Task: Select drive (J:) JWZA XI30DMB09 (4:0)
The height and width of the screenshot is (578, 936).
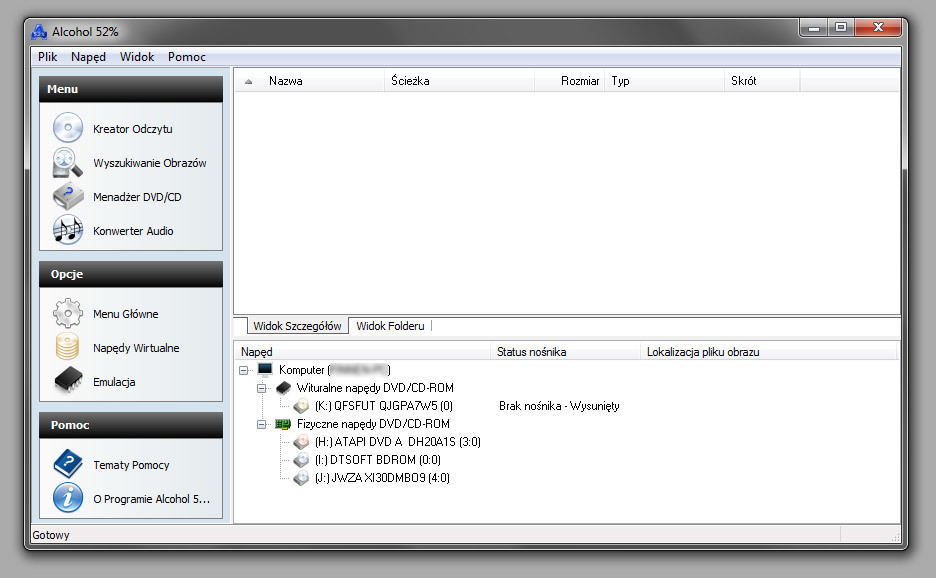Action: point(382,478)
